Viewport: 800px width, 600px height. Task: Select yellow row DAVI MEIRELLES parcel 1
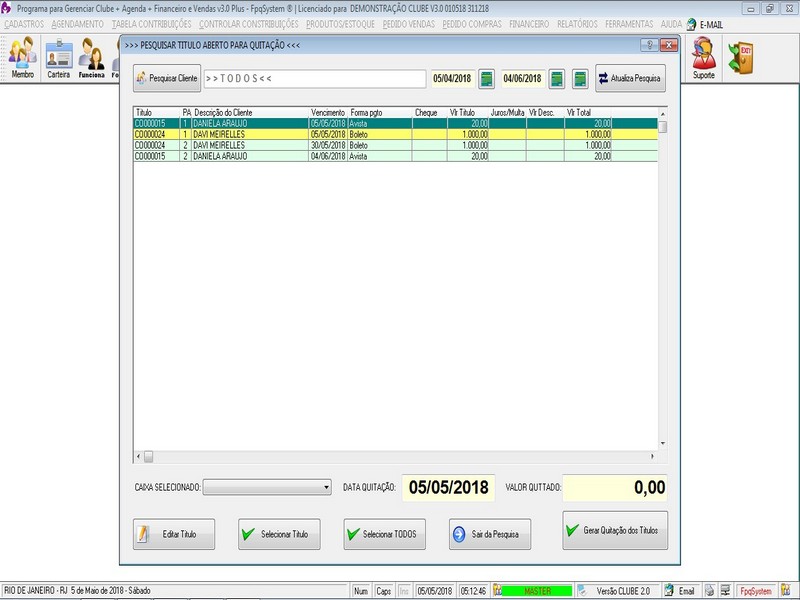[x=395, y=134]
